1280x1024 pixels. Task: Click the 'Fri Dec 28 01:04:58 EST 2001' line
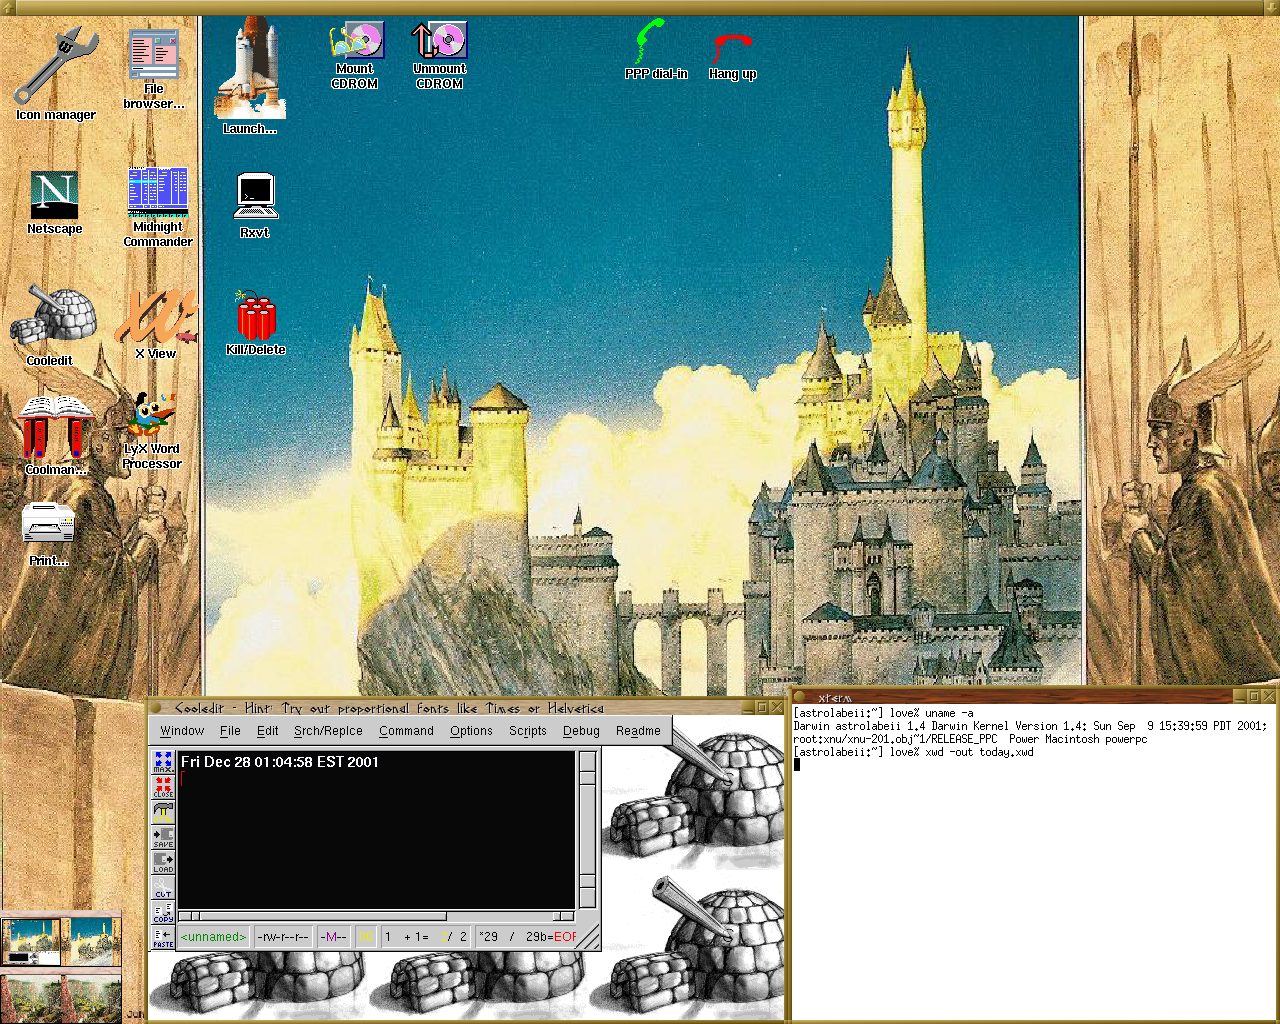point(280,762)
